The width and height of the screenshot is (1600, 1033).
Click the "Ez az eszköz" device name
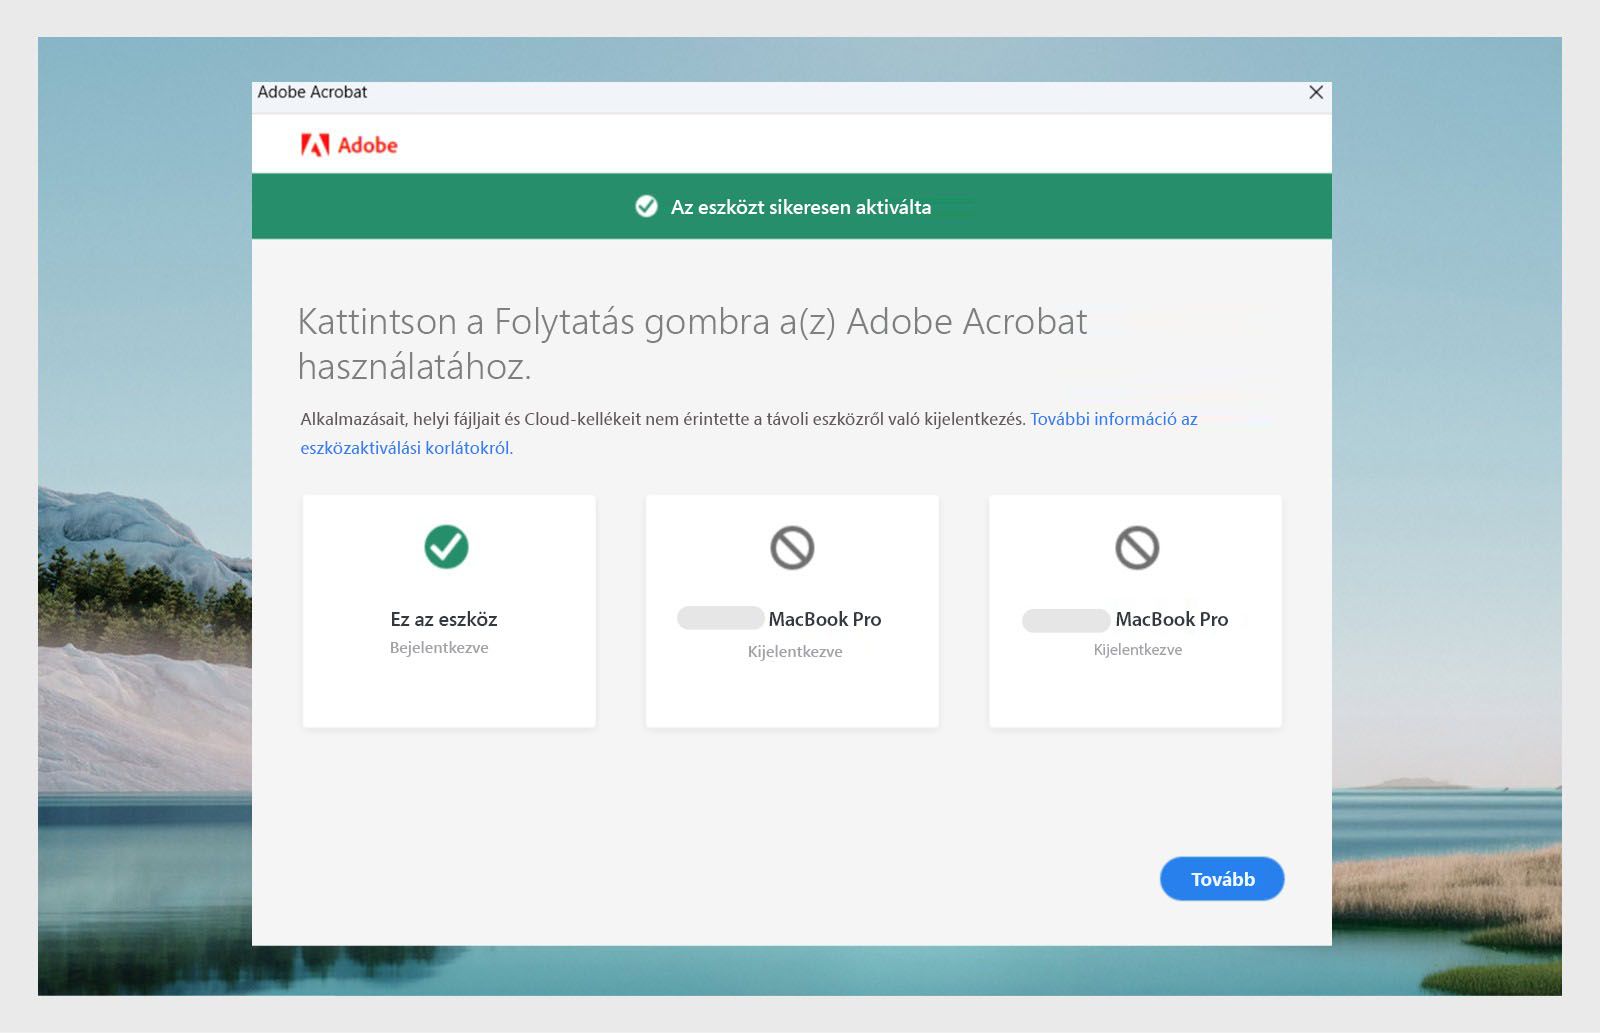click(444, 619)
